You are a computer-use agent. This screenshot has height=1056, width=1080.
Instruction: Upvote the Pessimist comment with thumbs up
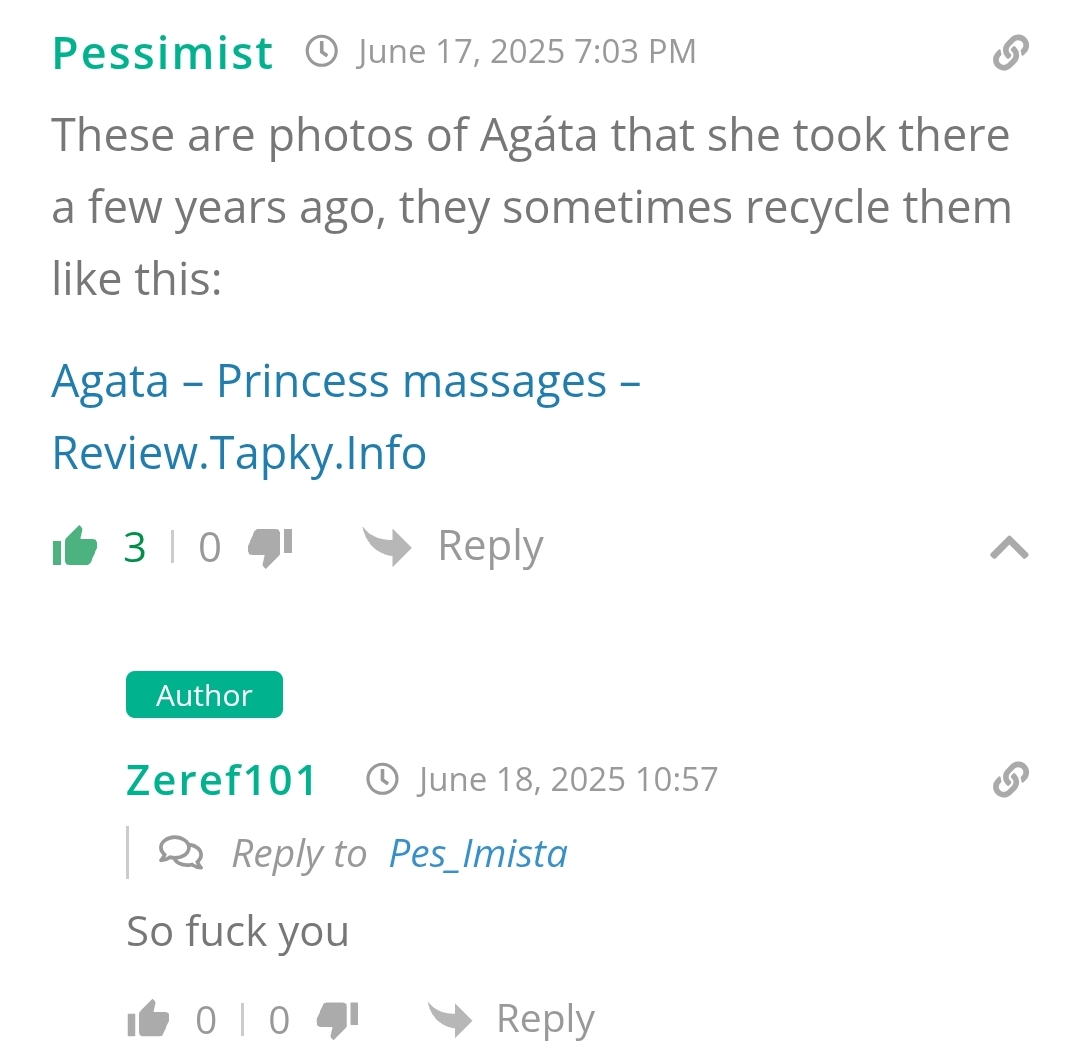[x=75, y=547]
